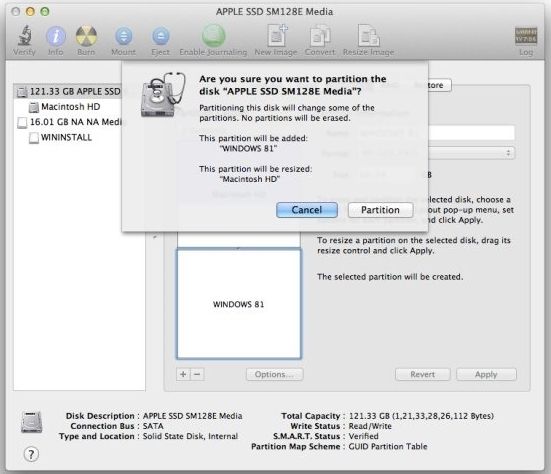Click the Mount toolbar icon
Image resolution: width=551 pixels, height=474 pixels.
pos(124,36)
